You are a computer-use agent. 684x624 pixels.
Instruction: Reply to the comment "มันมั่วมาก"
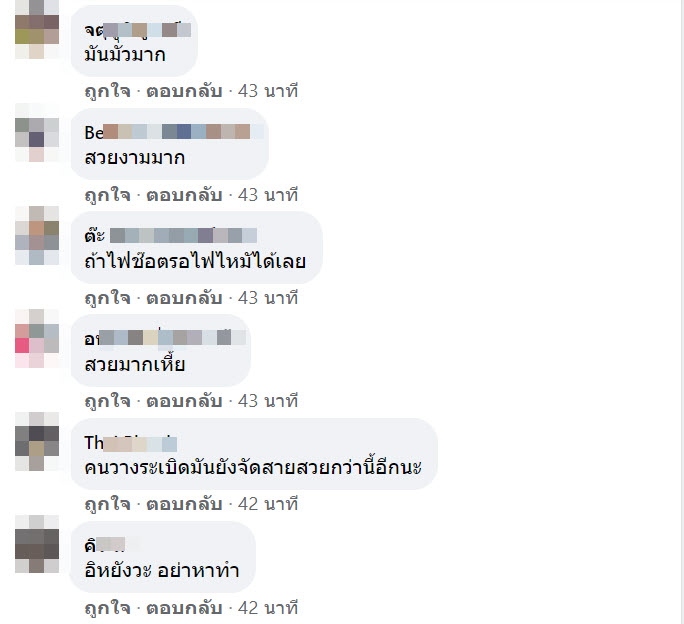pos(184,91)
